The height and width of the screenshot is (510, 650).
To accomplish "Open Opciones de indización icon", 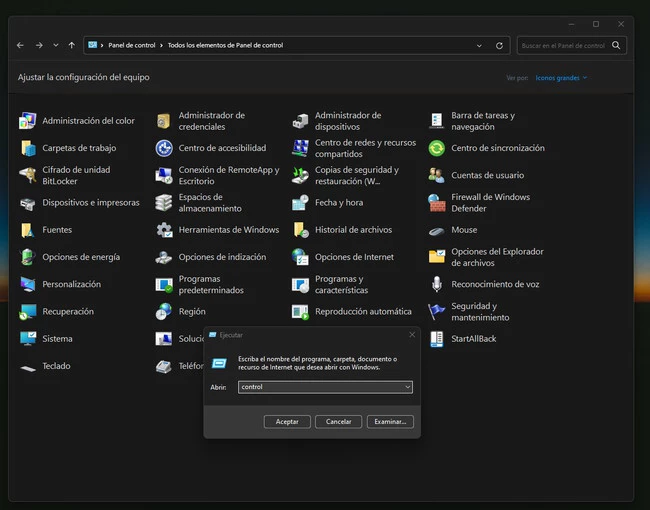I will point(164,257).
